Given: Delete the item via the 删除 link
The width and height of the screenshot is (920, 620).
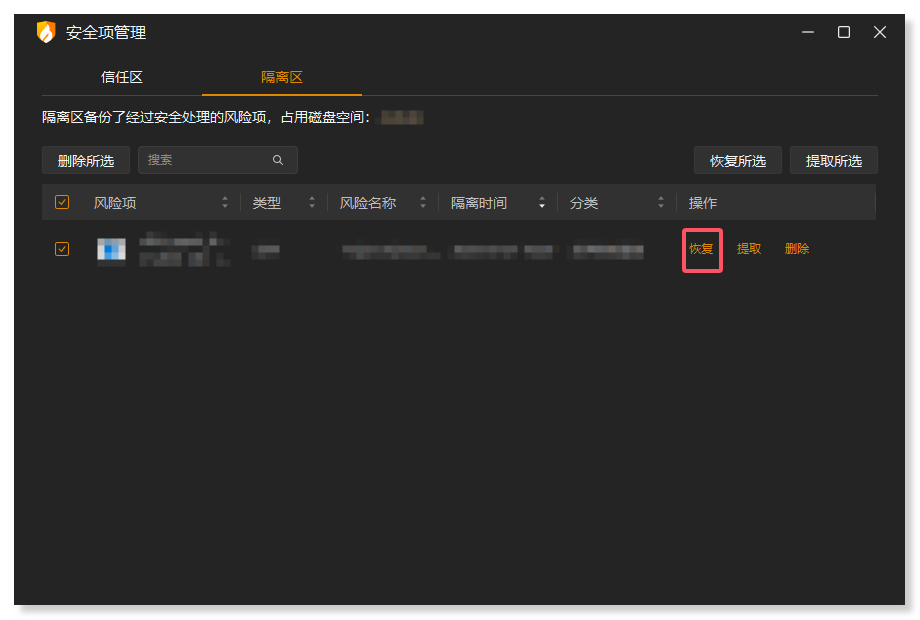Looking at the screenshot, I should point(796,249).
